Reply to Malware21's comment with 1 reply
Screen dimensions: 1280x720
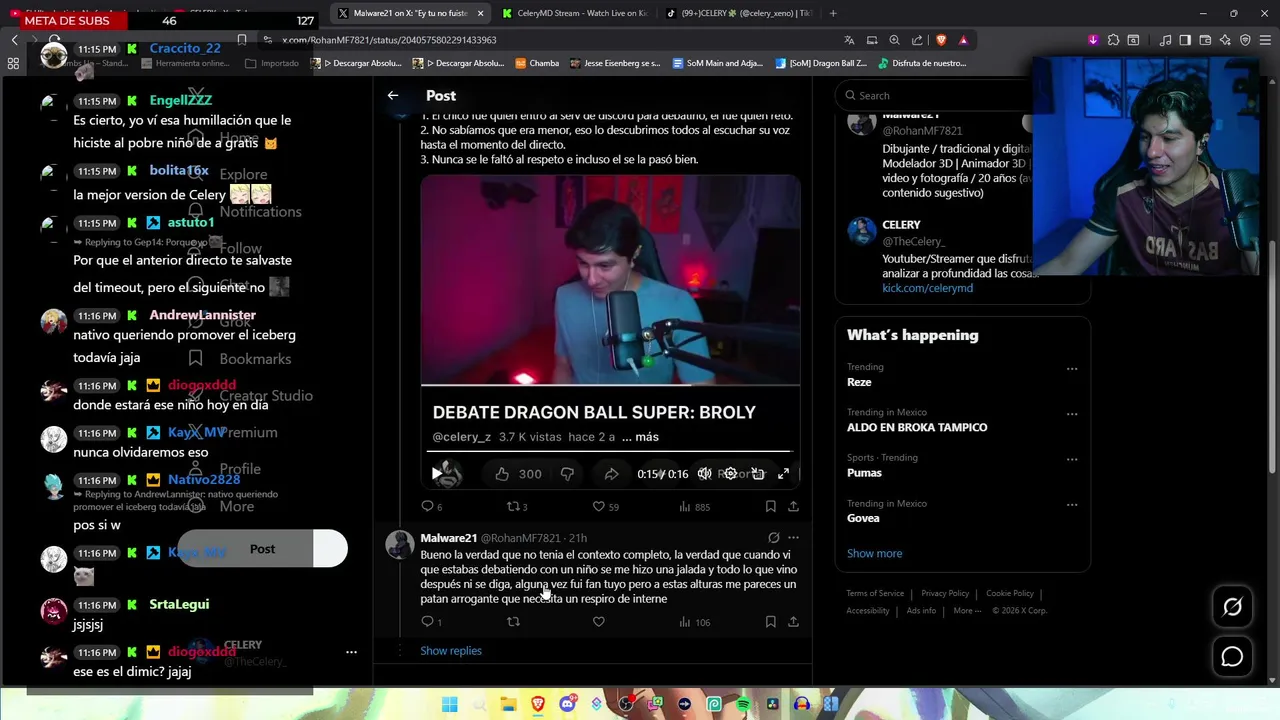point(431,622)
